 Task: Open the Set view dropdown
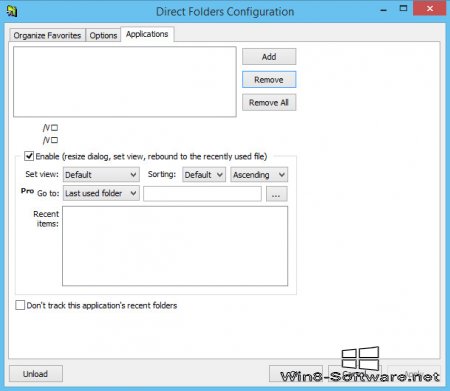101,175
